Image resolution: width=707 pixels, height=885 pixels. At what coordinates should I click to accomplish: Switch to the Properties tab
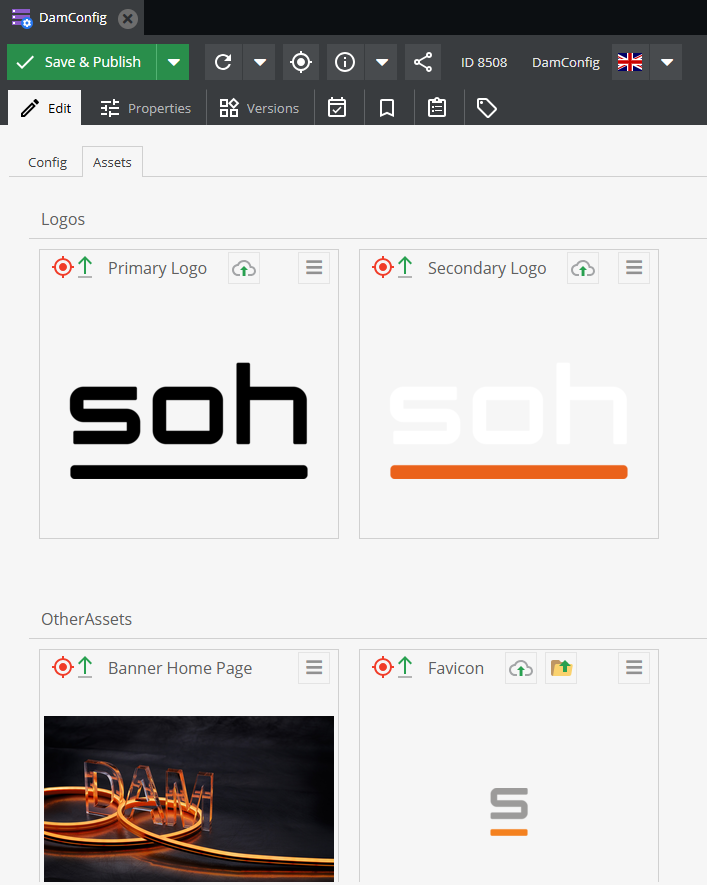pos(145,108)
